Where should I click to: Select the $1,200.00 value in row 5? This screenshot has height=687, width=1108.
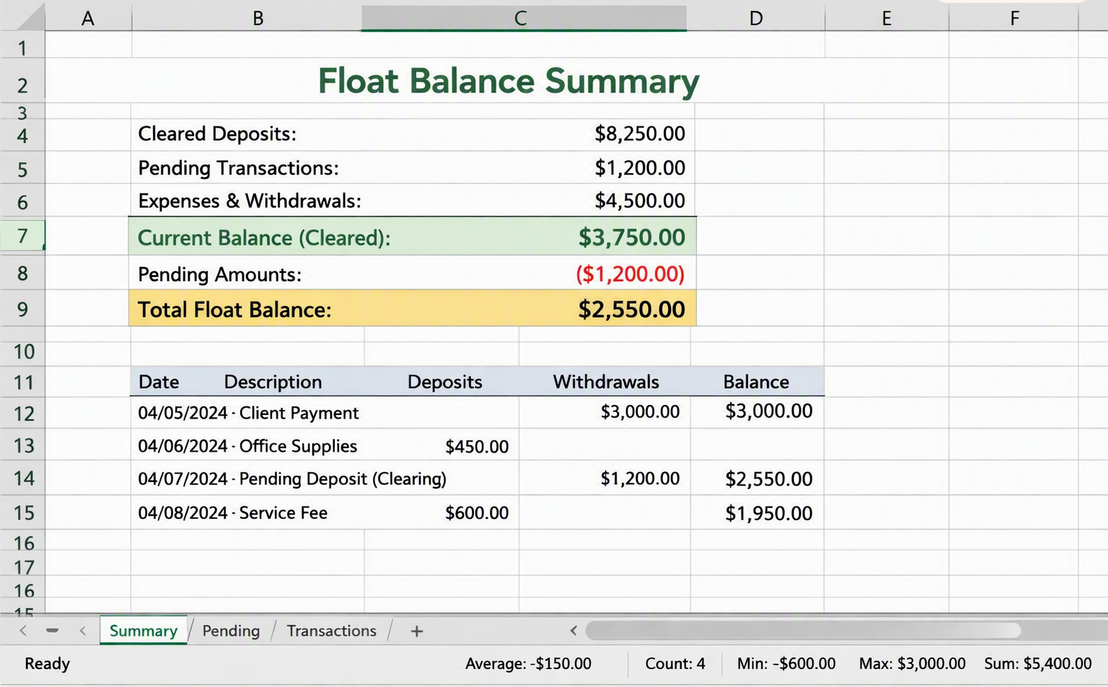click(x=640, y=168)
